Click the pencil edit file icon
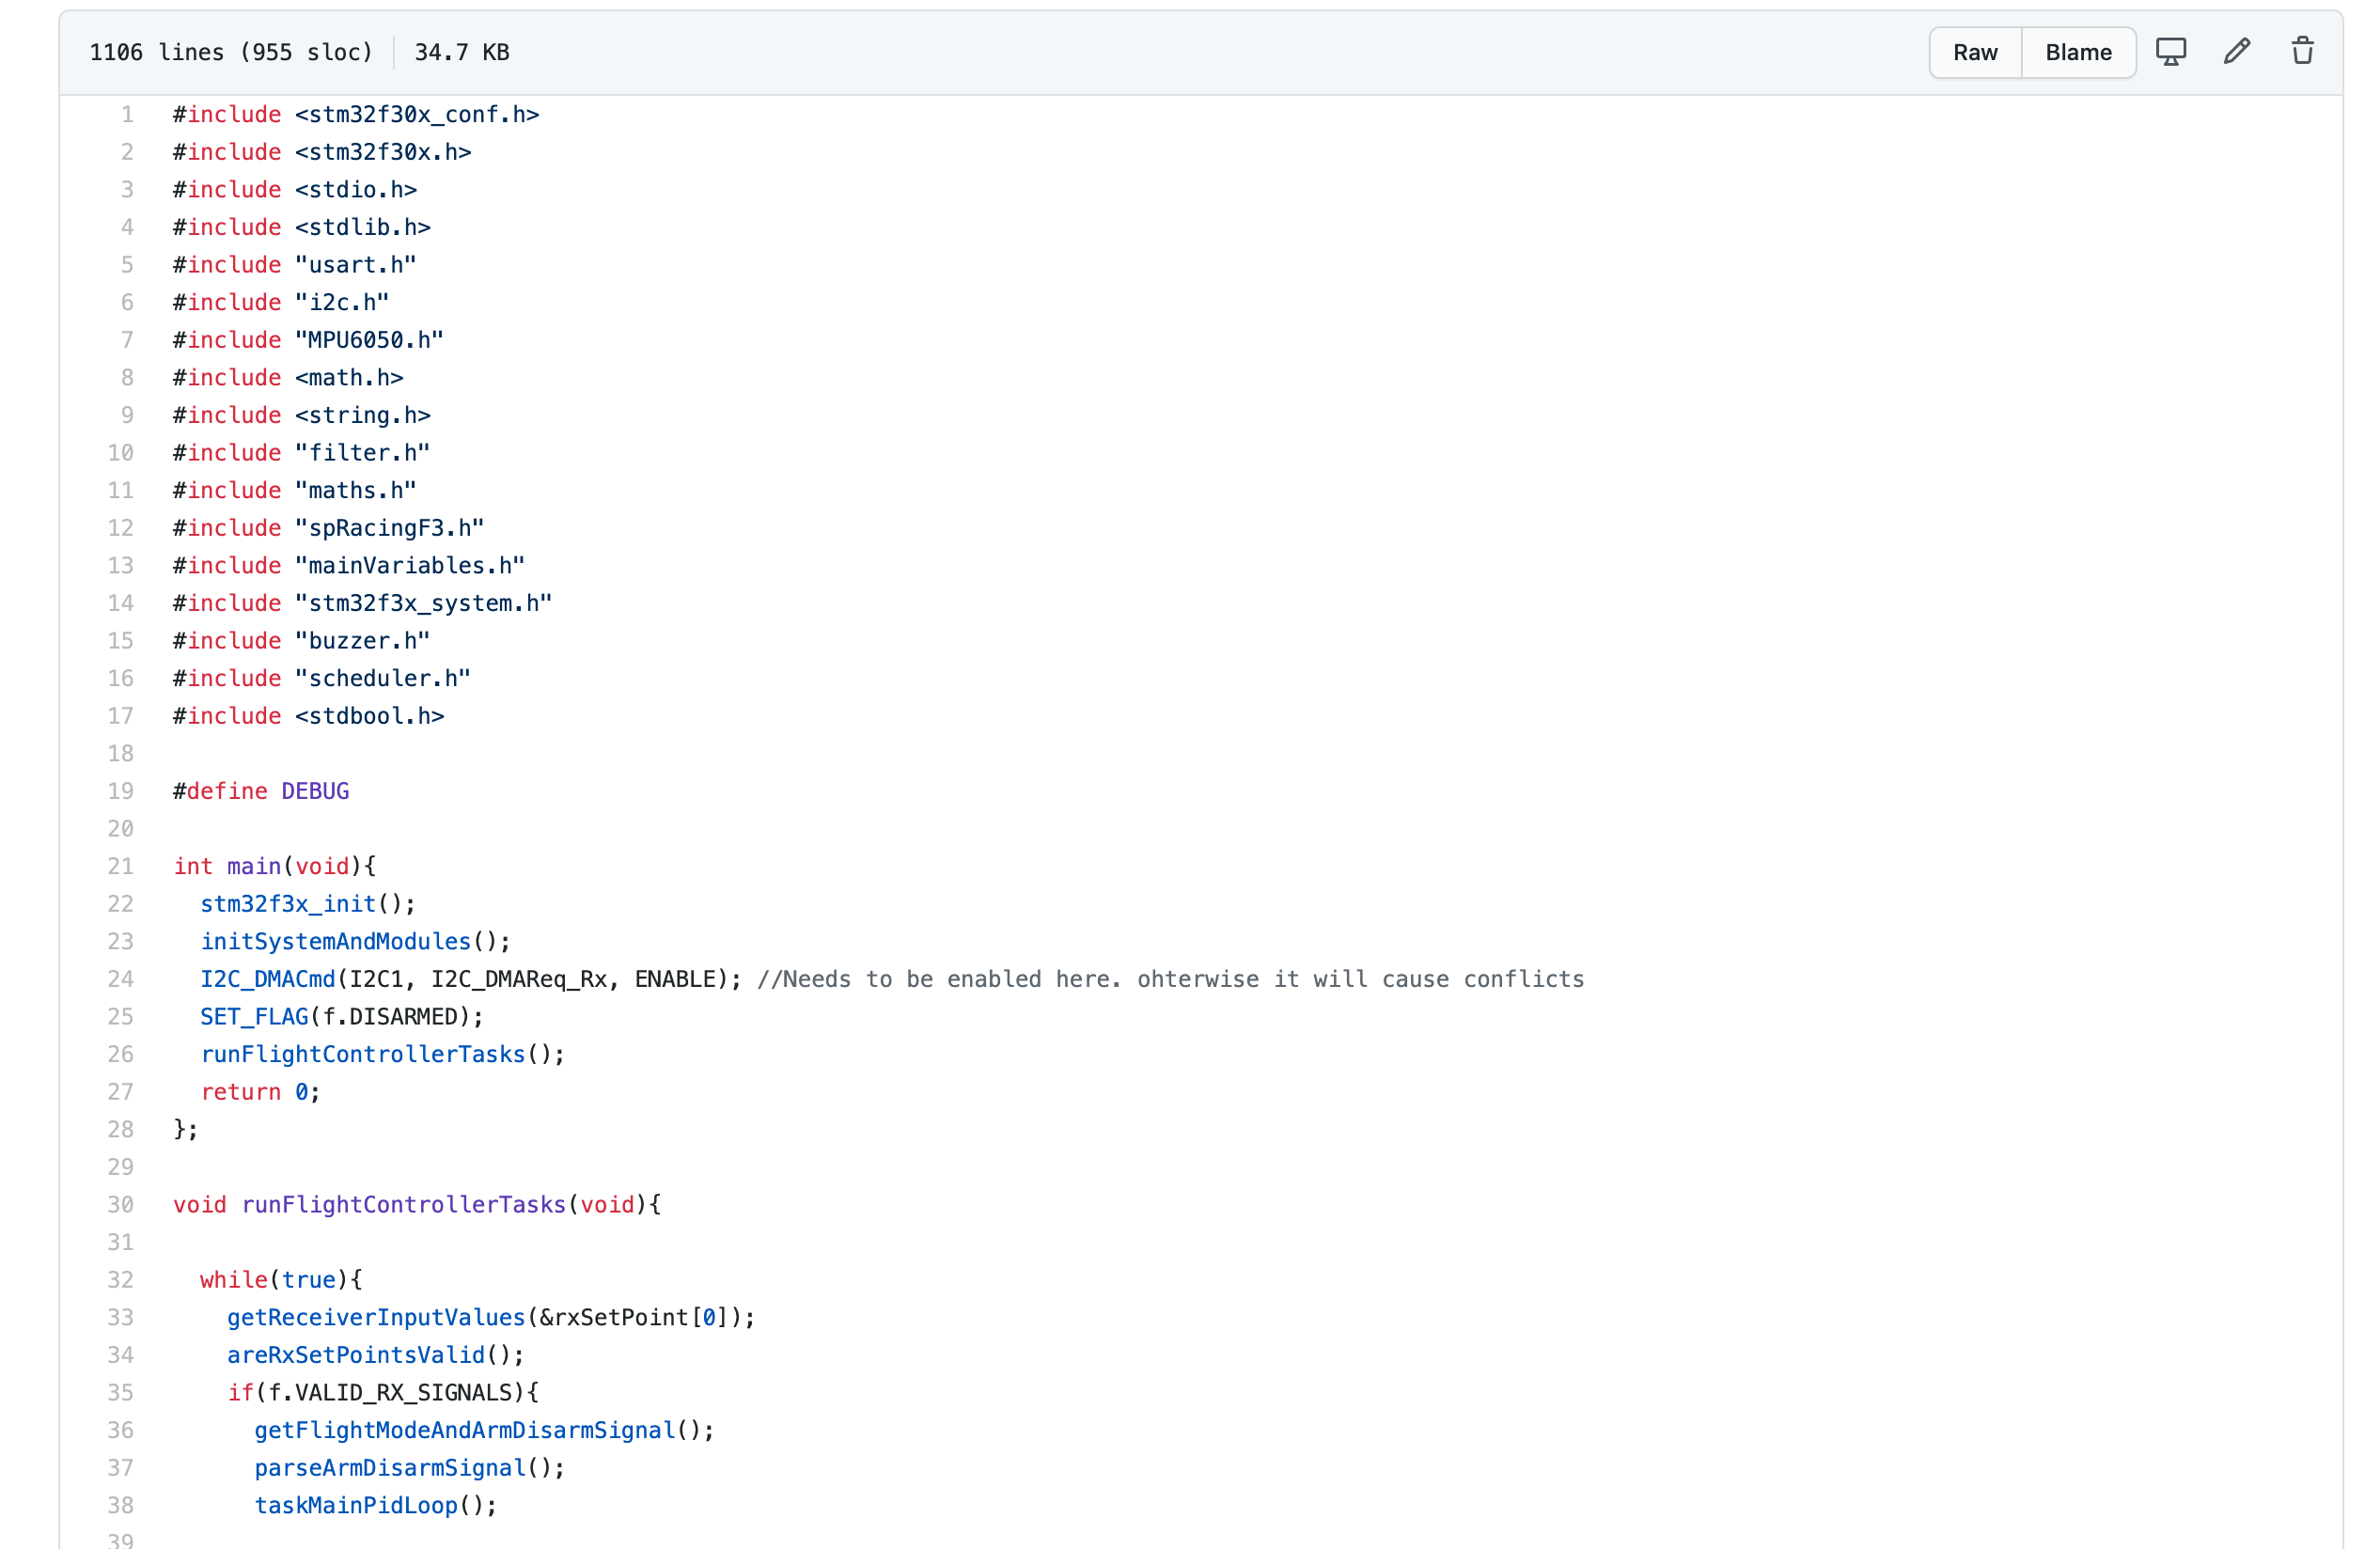 (2236, 52)
